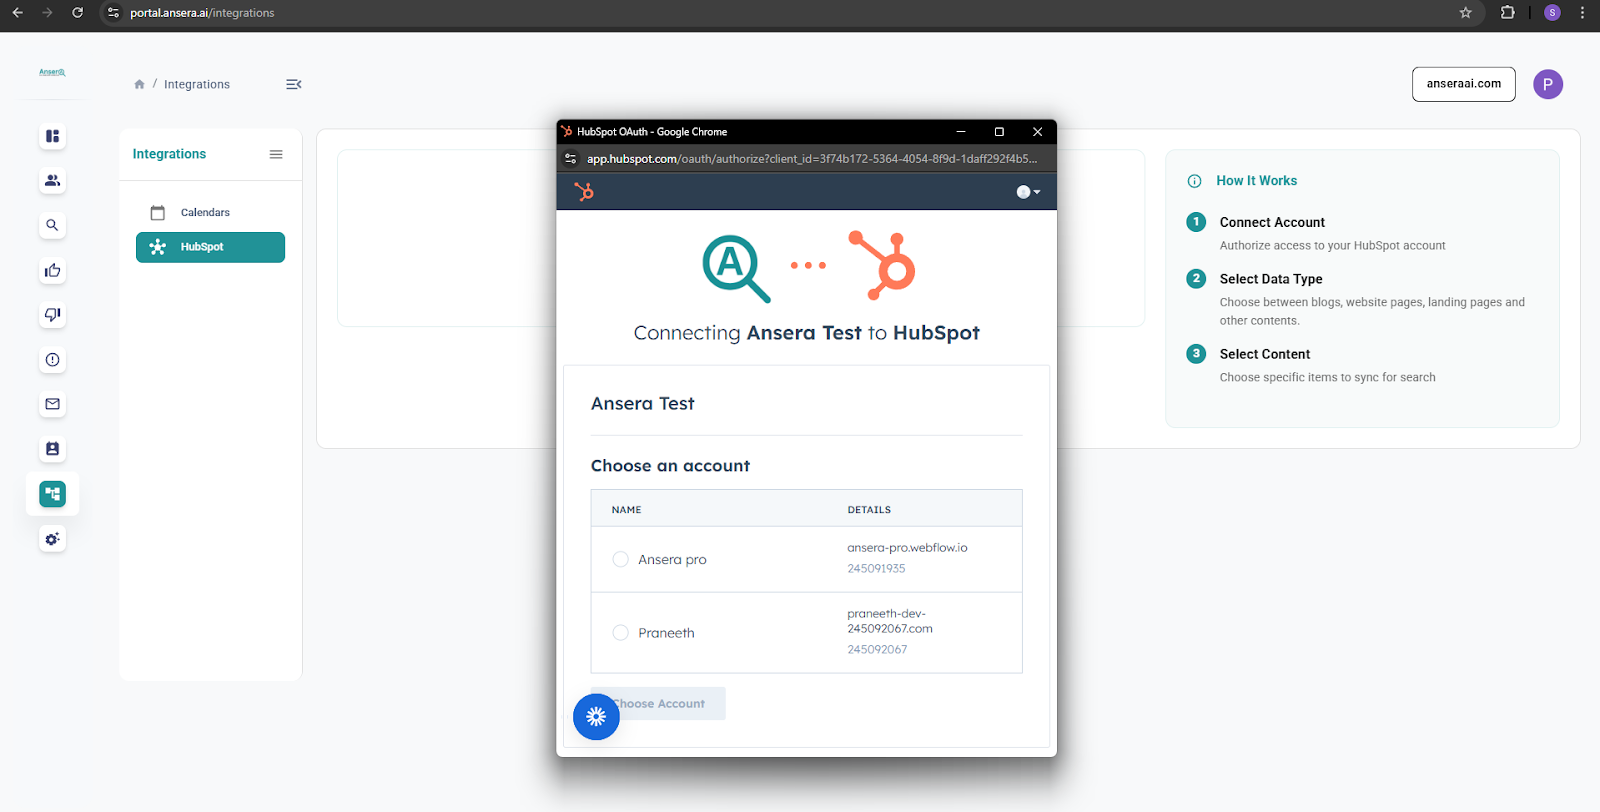Maximize the HubSpot OAuth popup window
Screen dimensions: 1600x812
tap(999, 132)
